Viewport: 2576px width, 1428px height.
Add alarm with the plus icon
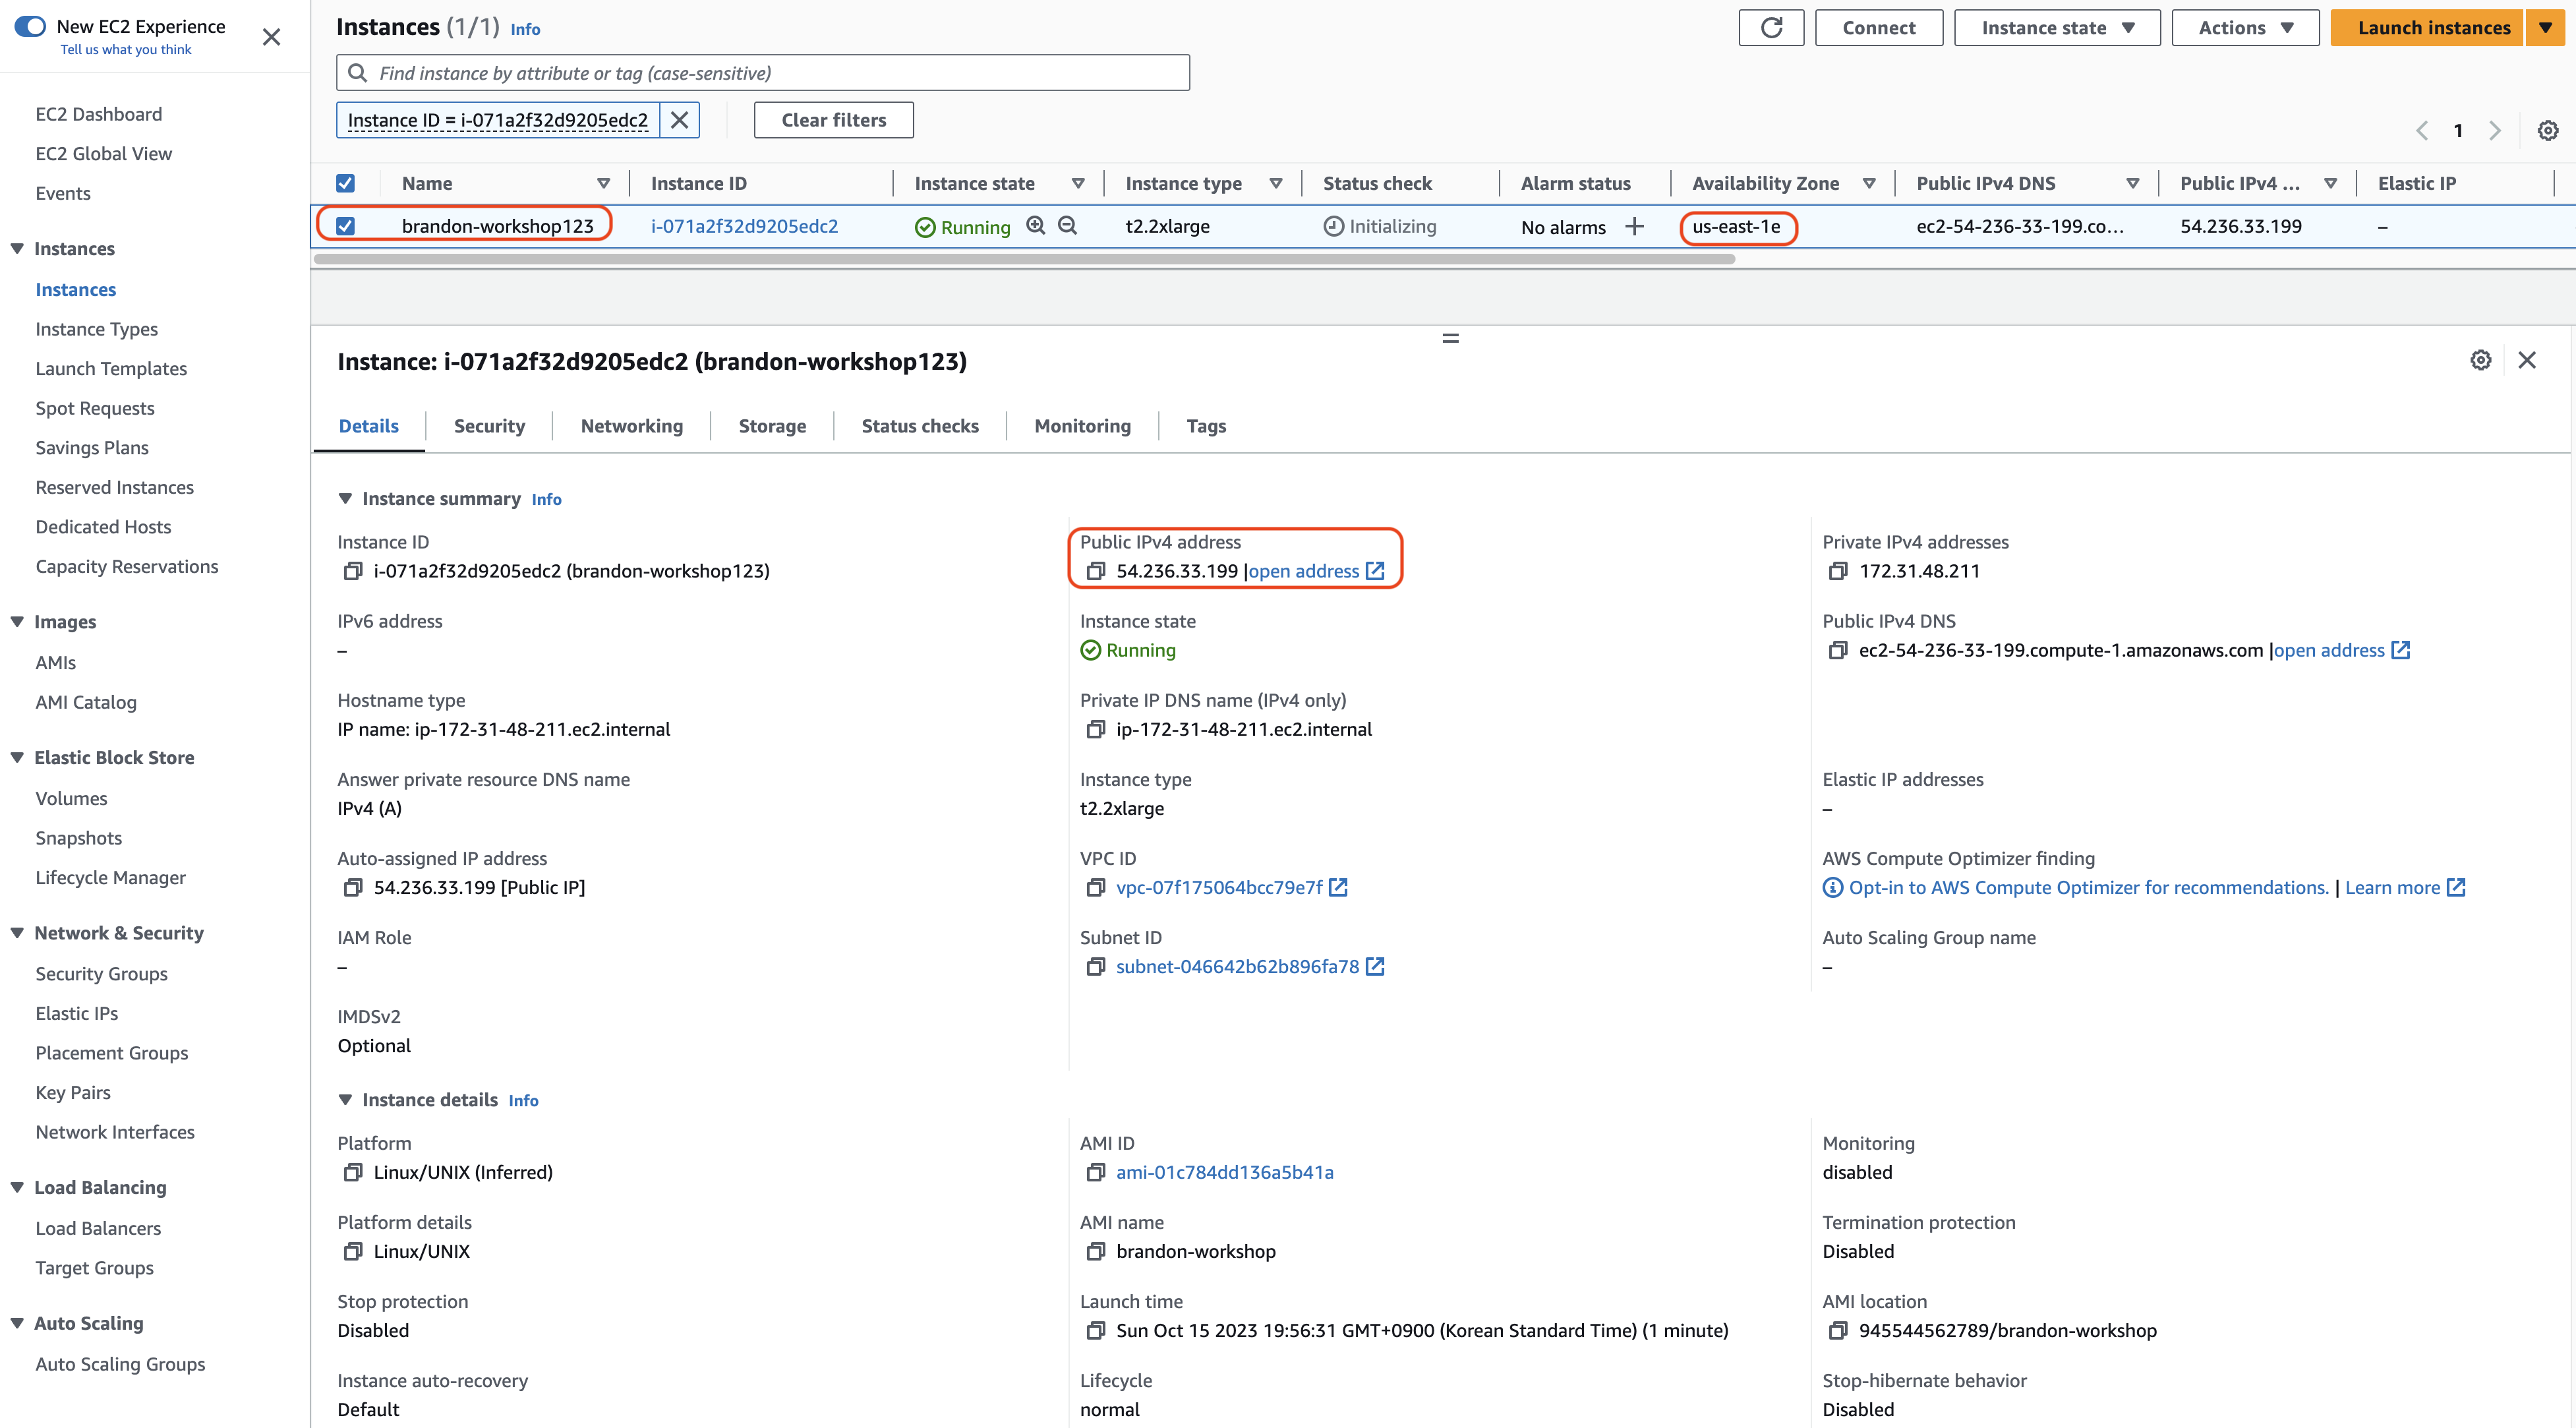(x=1634, y=227)
